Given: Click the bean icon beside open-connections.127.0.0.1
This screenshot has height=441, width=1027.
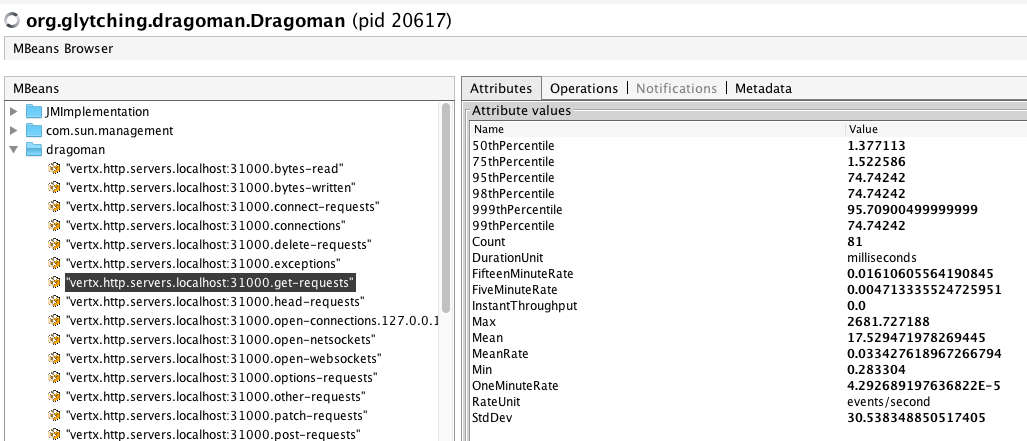Looking at the screenshot, I should [x=54, y=321].
